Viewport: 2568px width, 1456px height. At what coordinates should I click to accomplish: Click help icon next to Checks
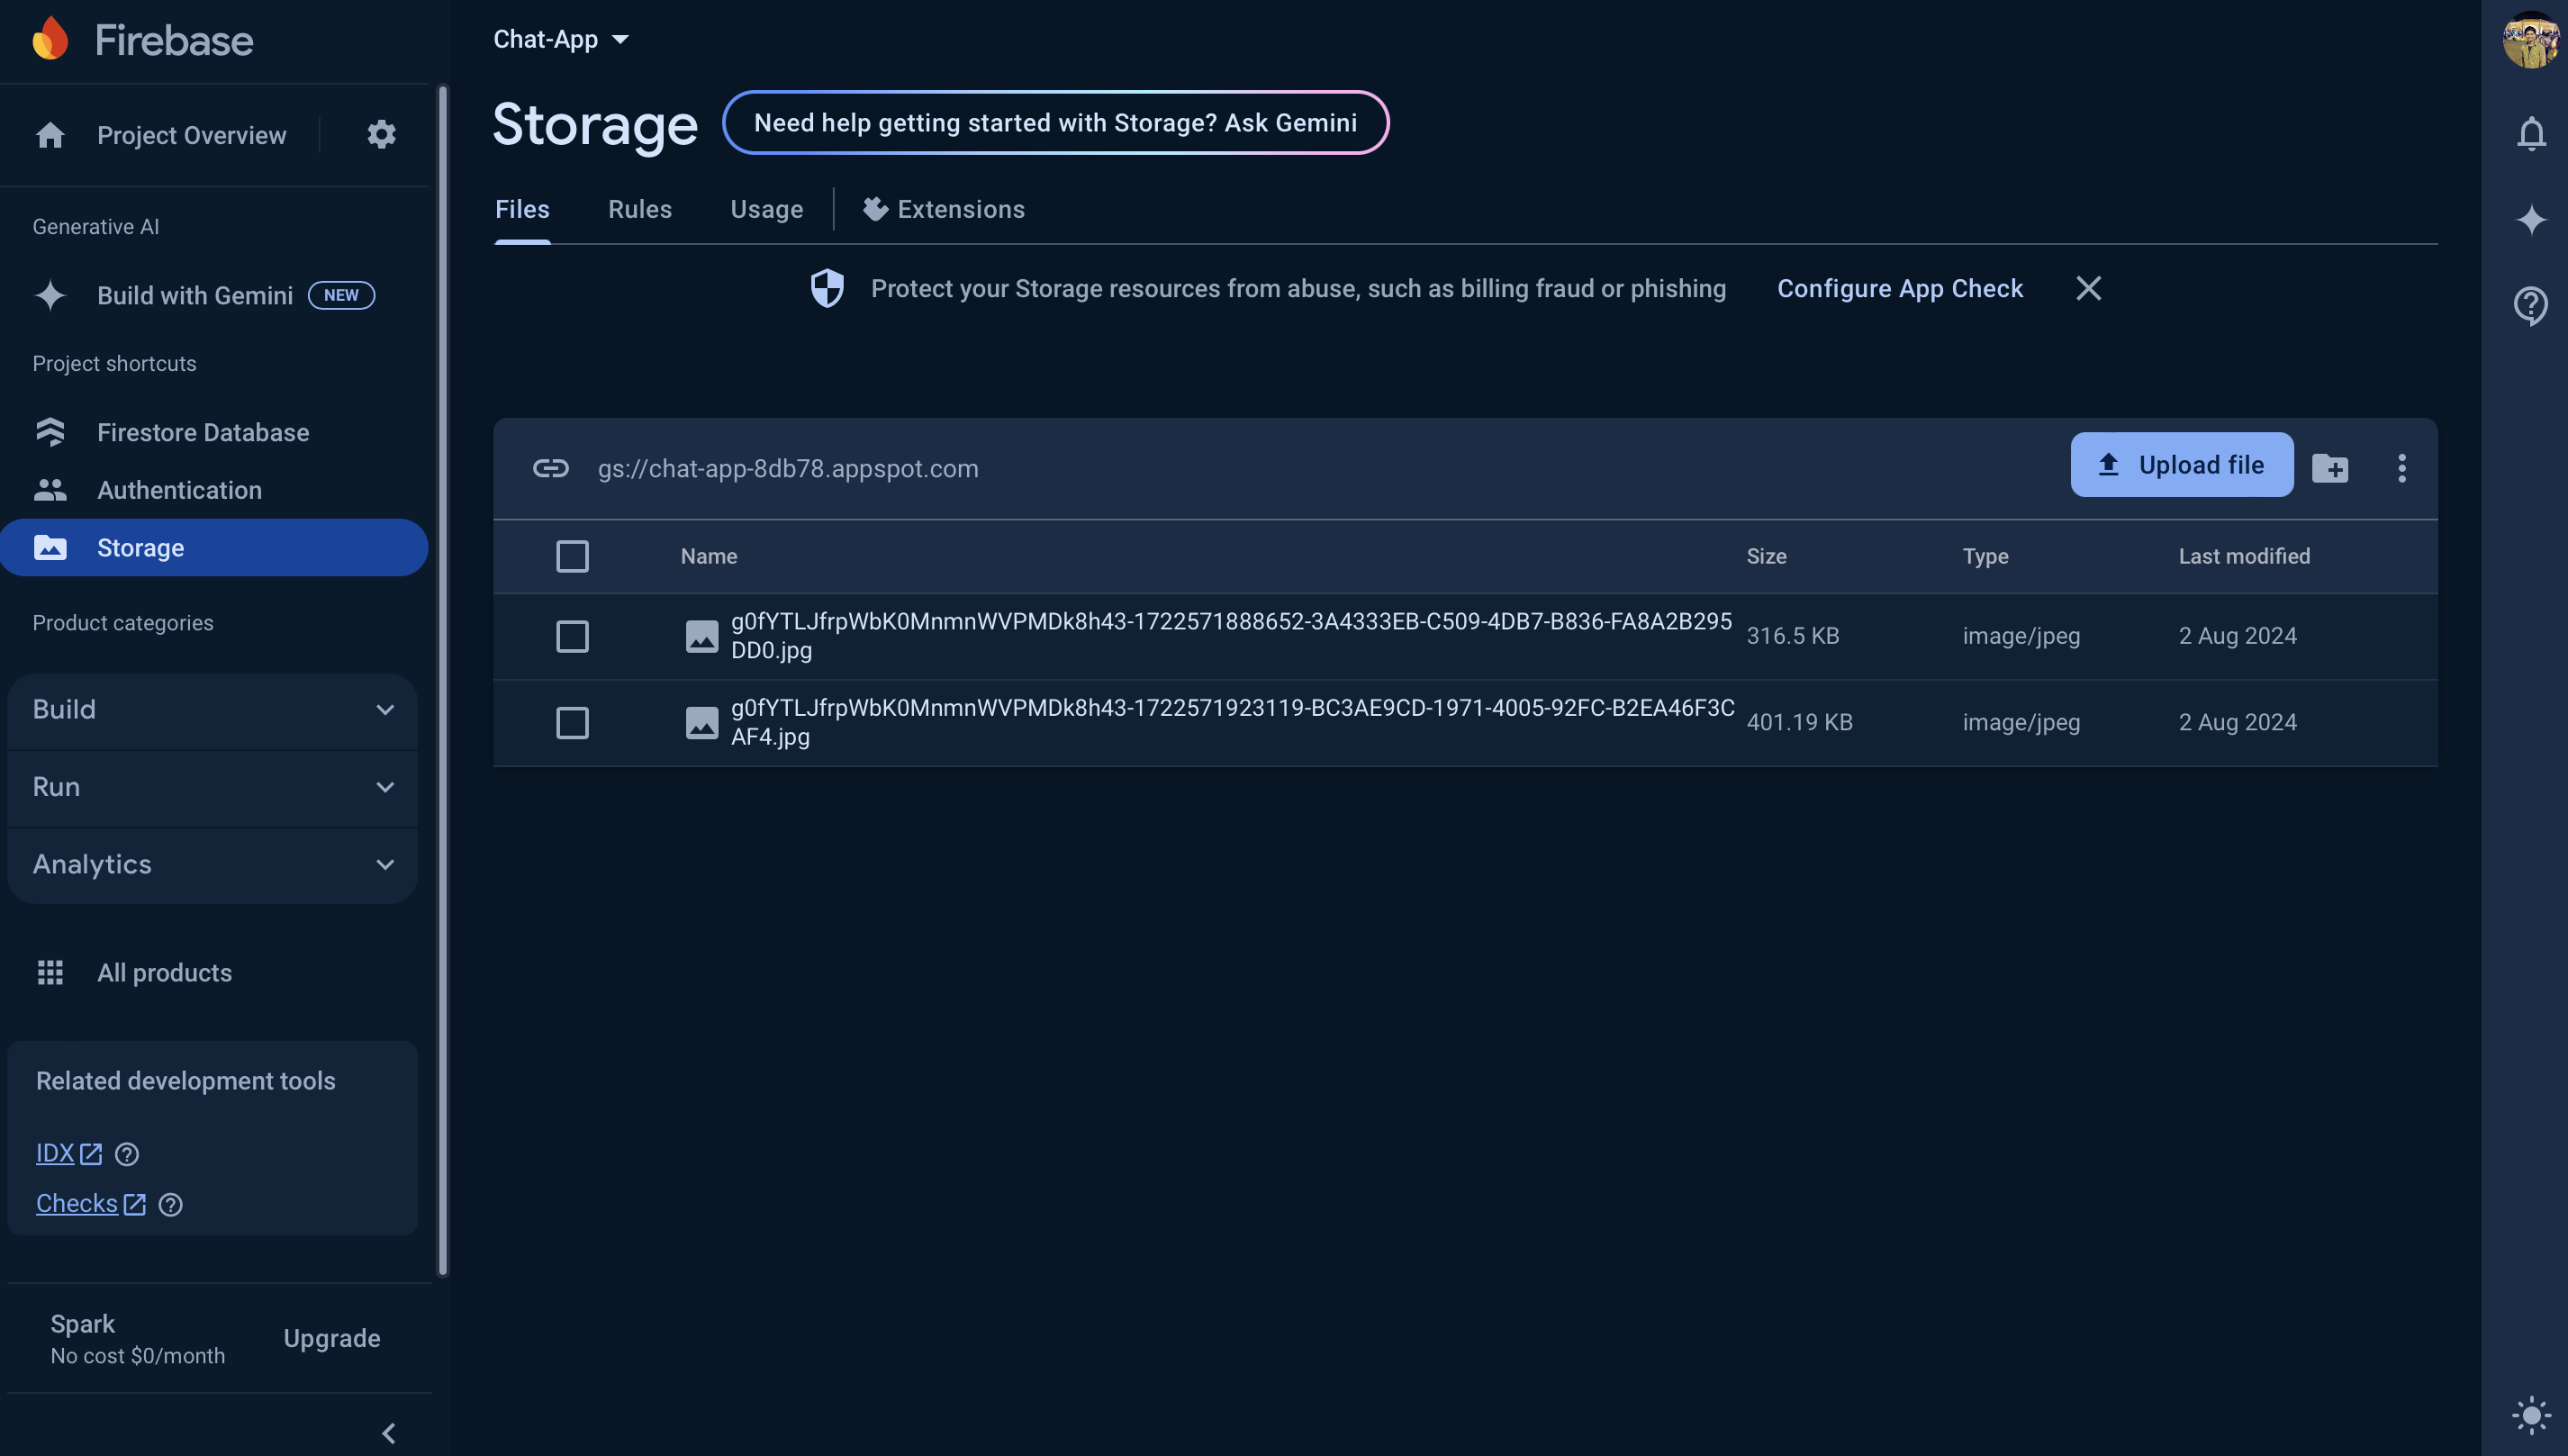(171, 1204)
